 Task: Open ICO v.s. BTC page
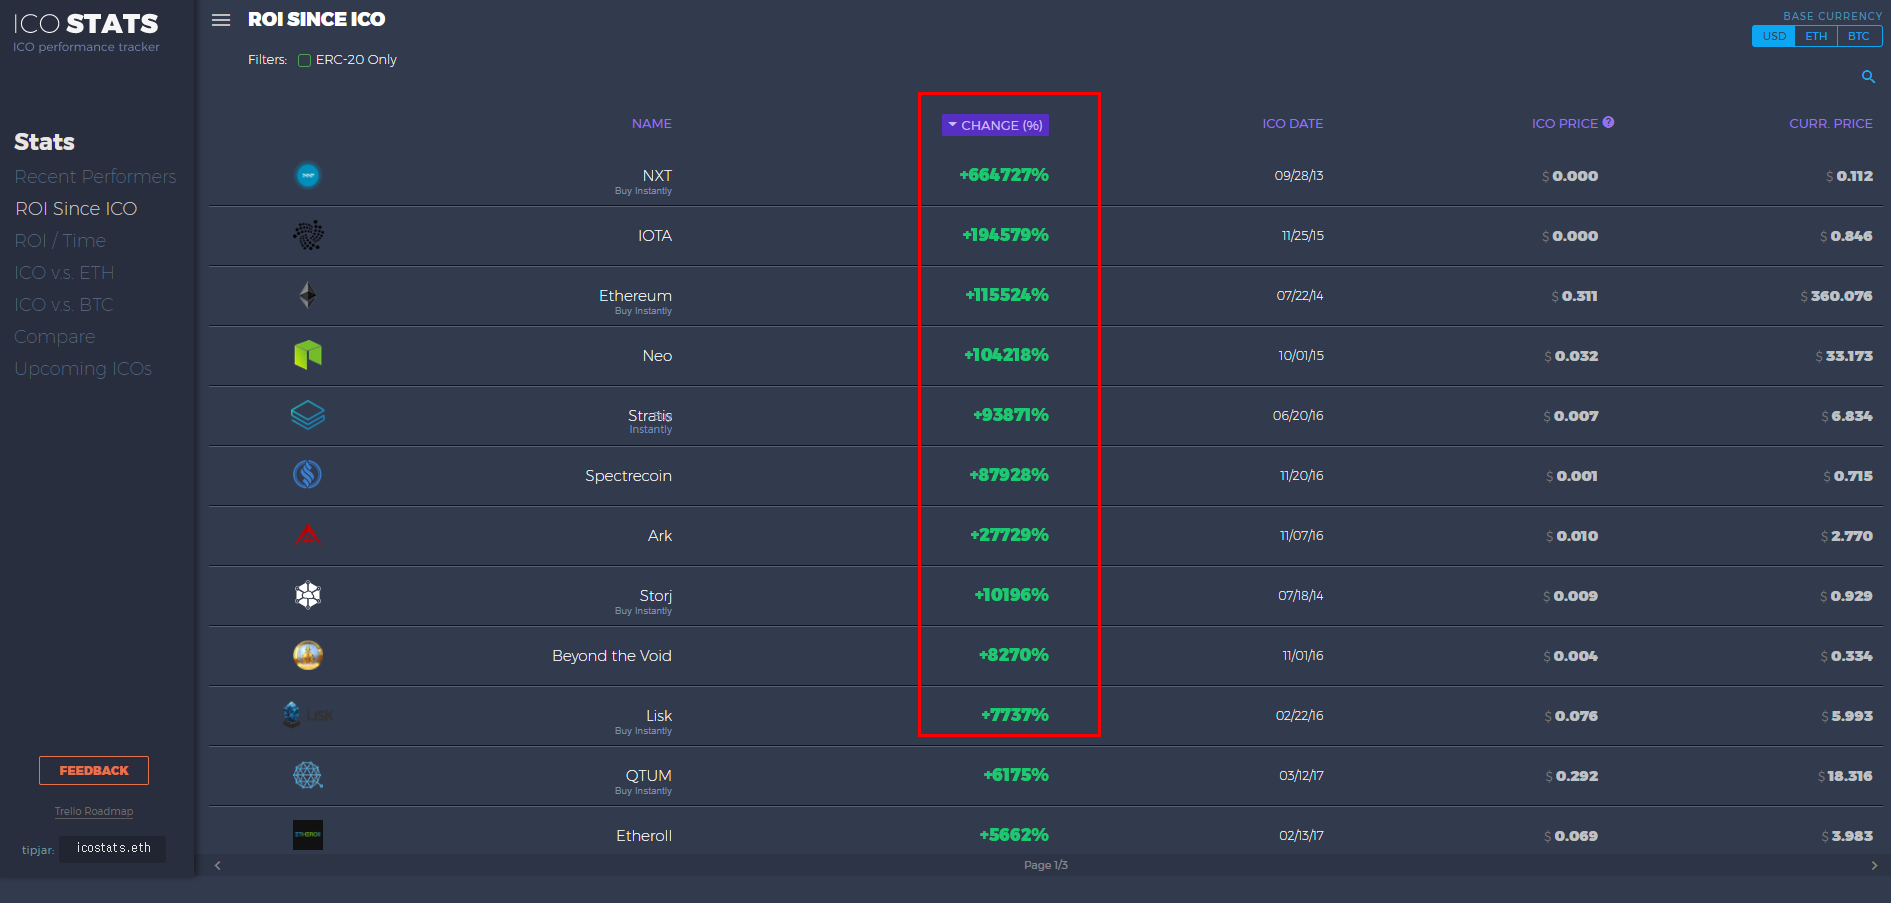click(64, 305)
